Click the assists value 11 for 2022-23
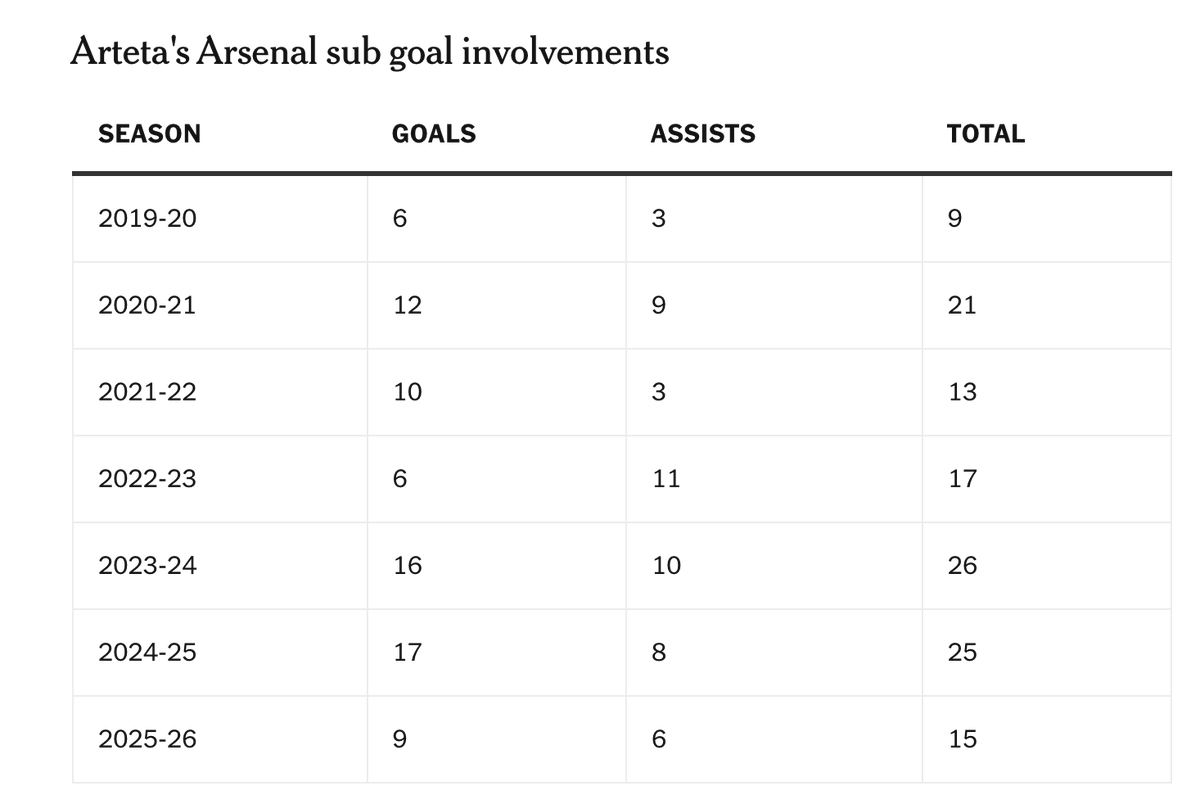This screenshot has height=786, width=1200. coord(666,479)
